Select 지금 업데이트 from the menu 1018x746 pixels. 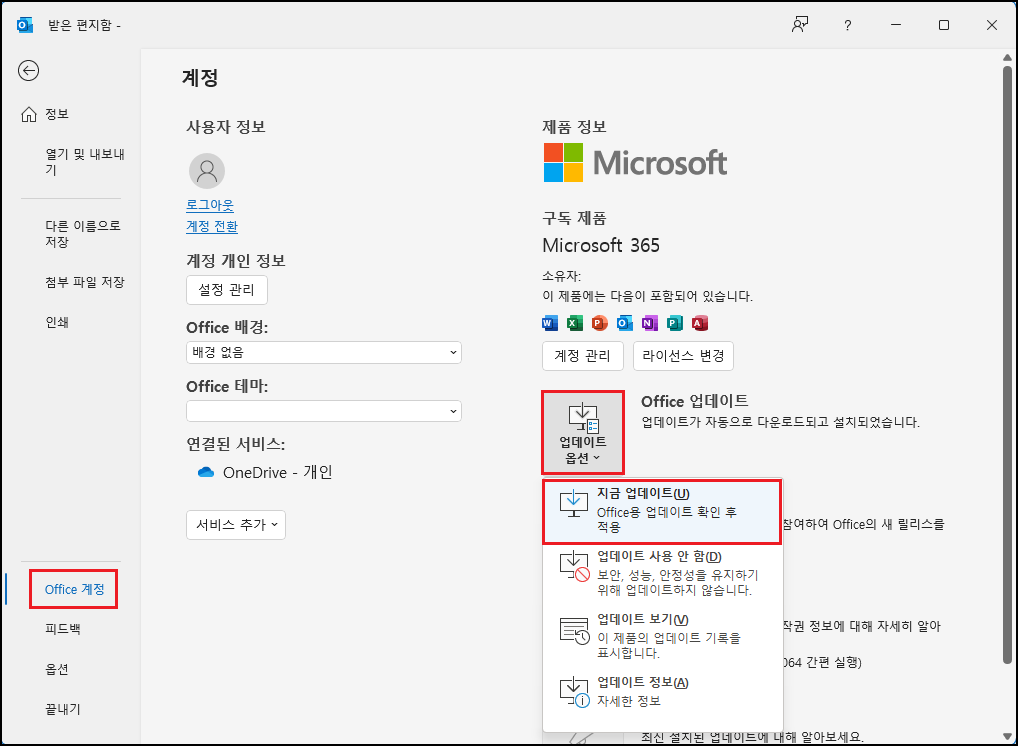662,512
